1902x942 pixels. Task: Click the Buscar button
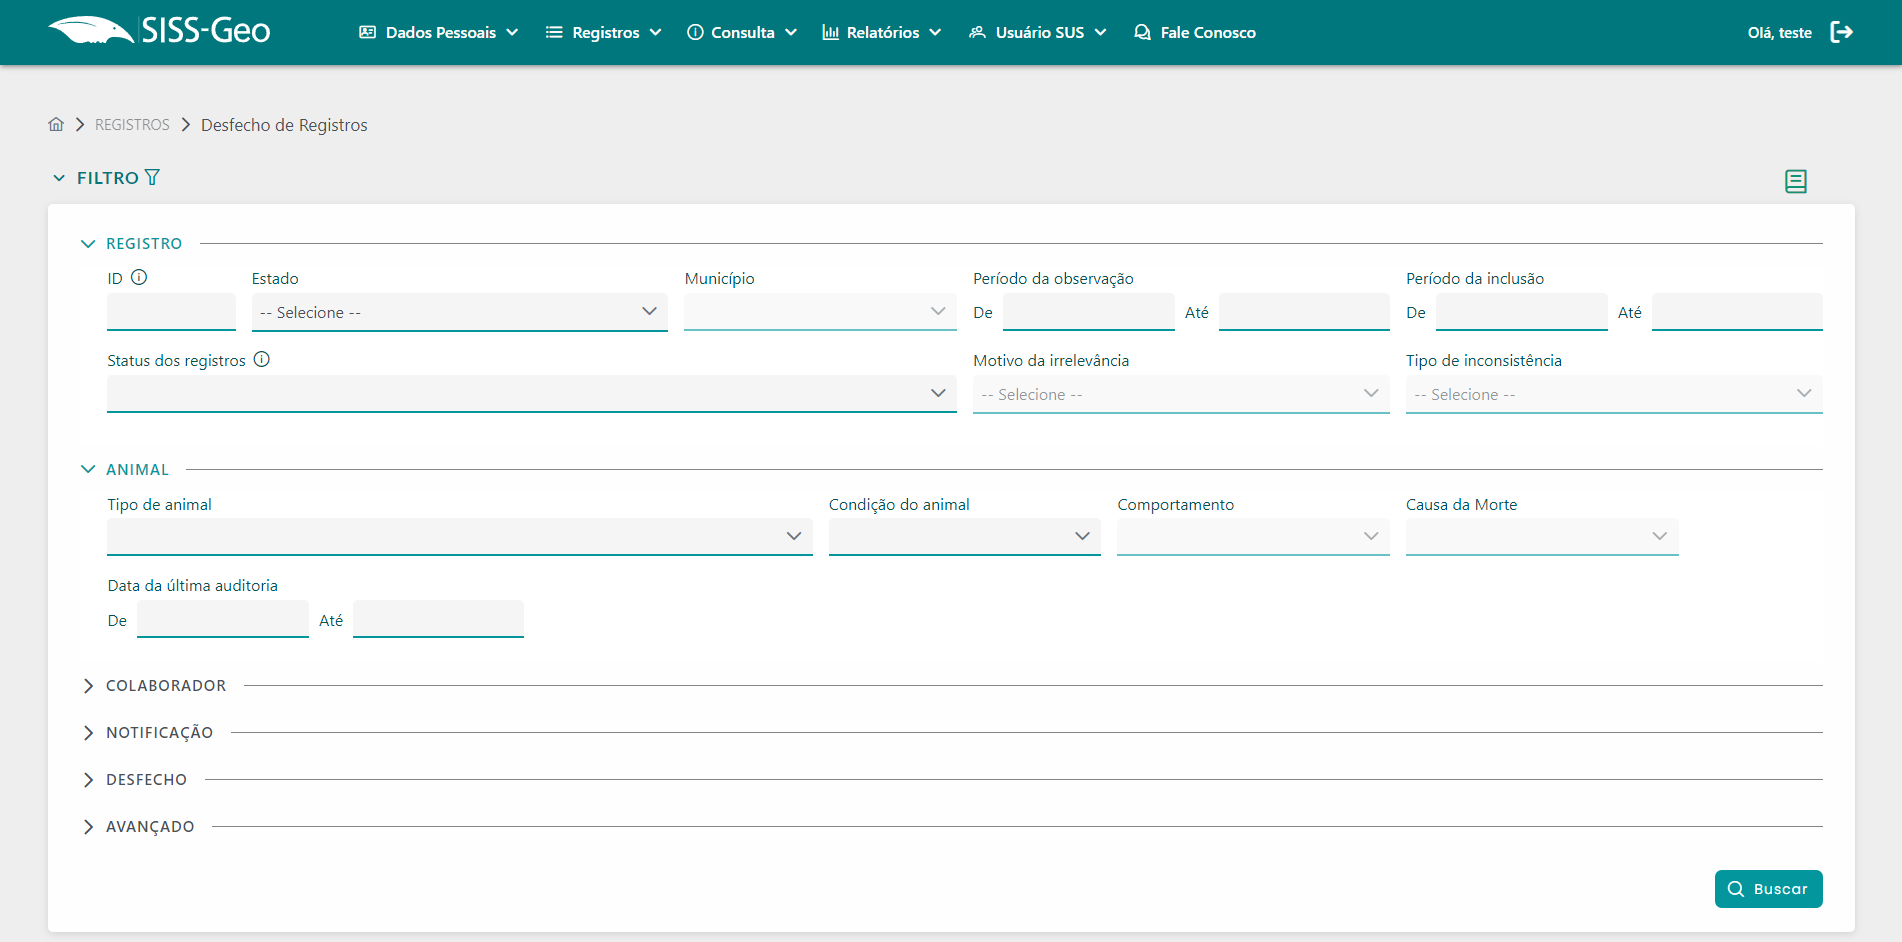tap(1768, 889)
